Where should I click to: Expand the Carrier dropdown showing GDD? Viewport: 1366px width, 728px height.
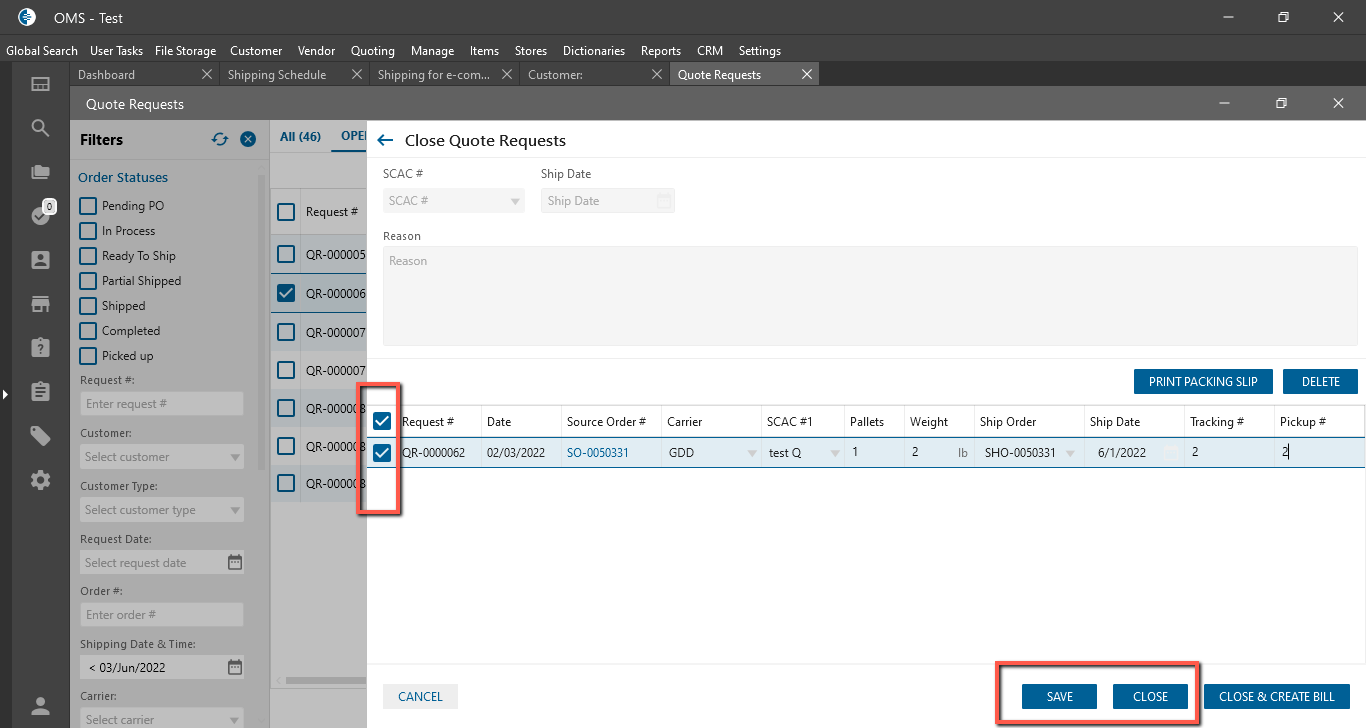click(x=751, y=453)
